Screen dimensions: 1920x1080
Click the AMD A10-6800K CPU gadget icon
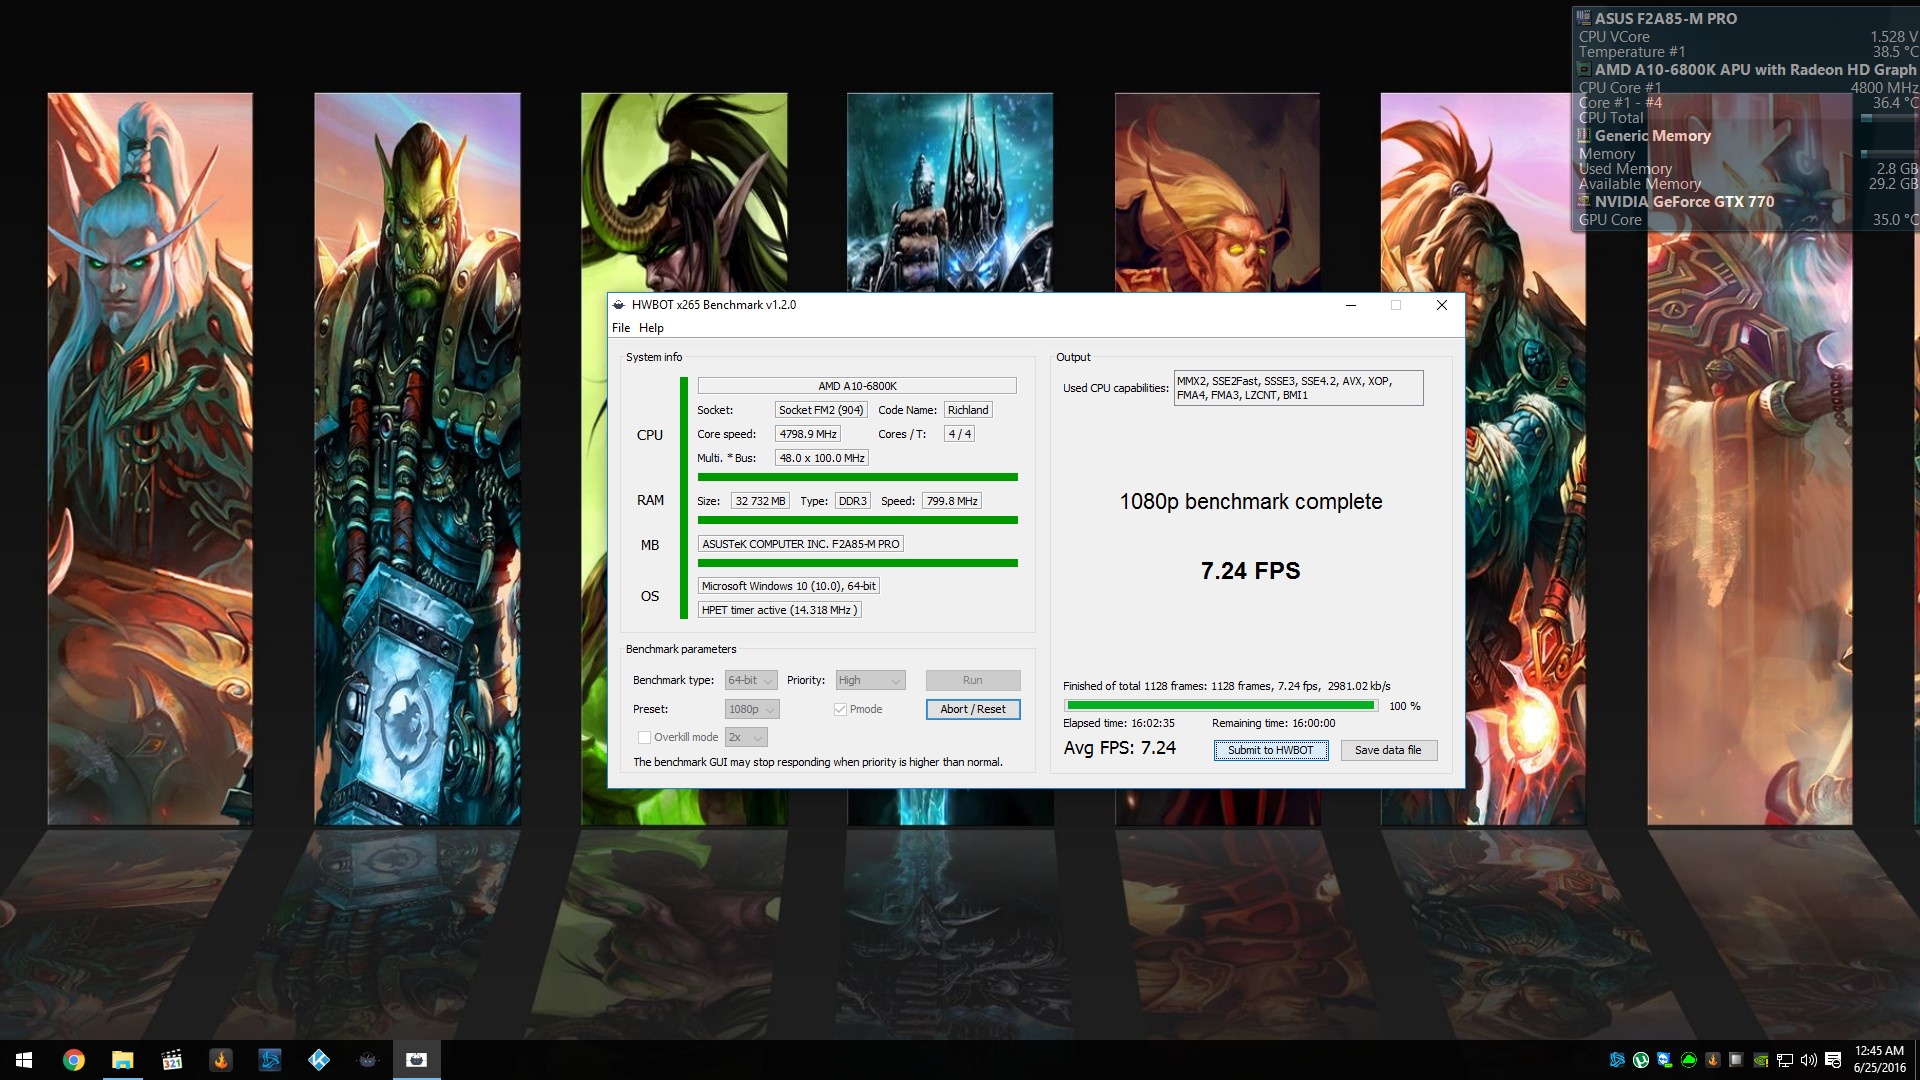(1584, 70)
